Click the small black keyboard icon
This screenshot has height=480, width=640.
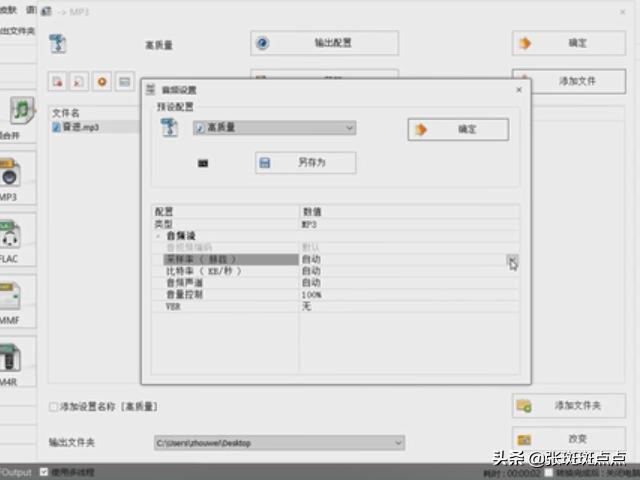click(x=203, y=163)
